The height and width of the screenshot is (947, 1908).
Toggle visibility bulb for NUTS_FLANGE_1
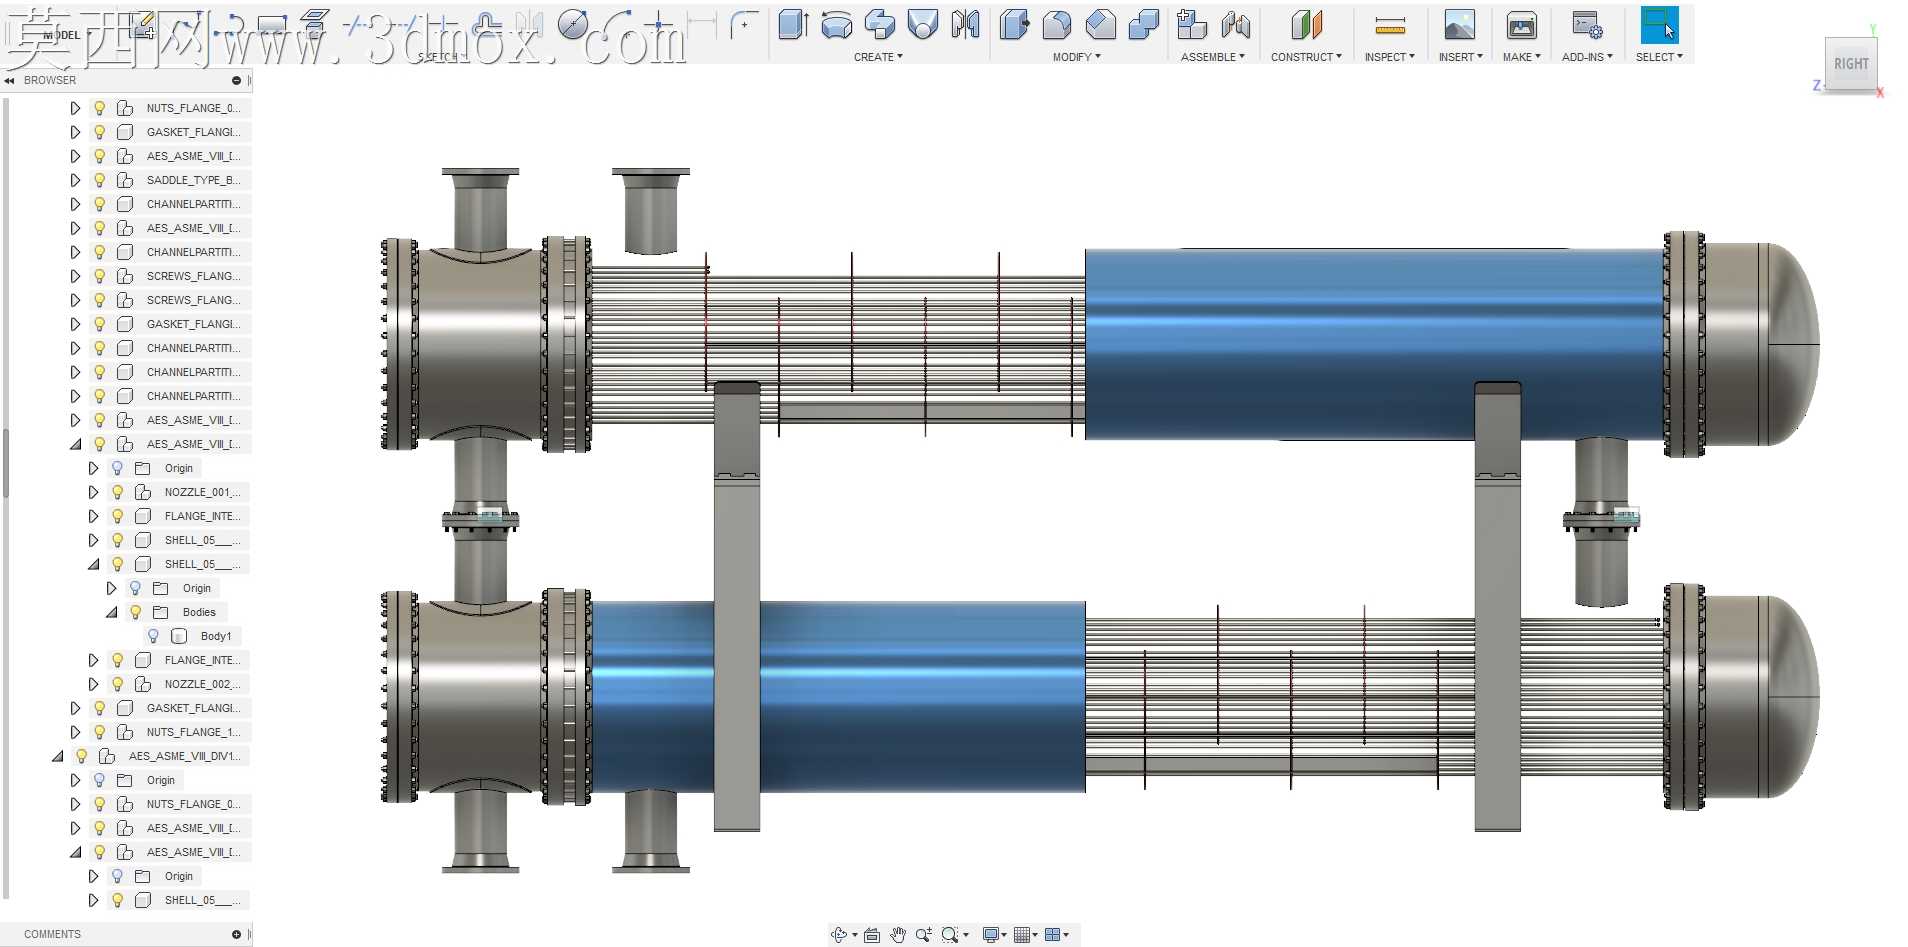[x=99, y=732]
